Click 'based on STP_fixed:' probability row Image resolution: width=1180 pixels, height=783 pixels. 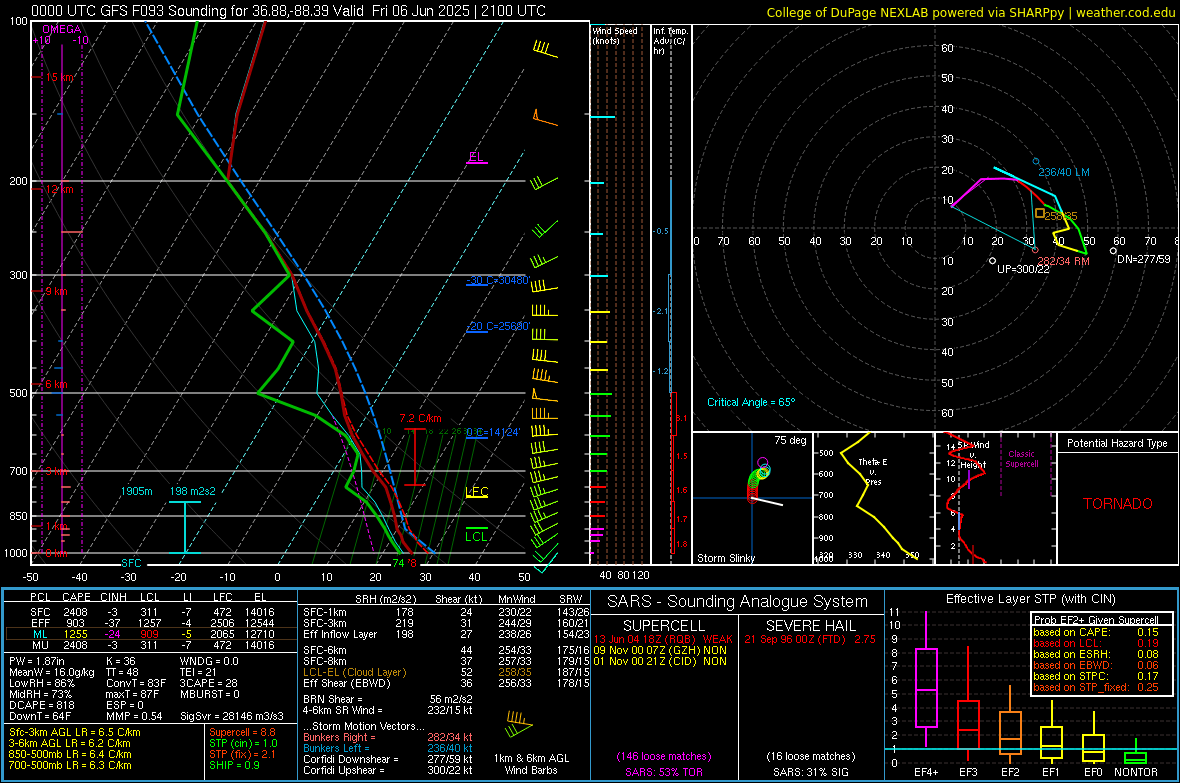1096,687
